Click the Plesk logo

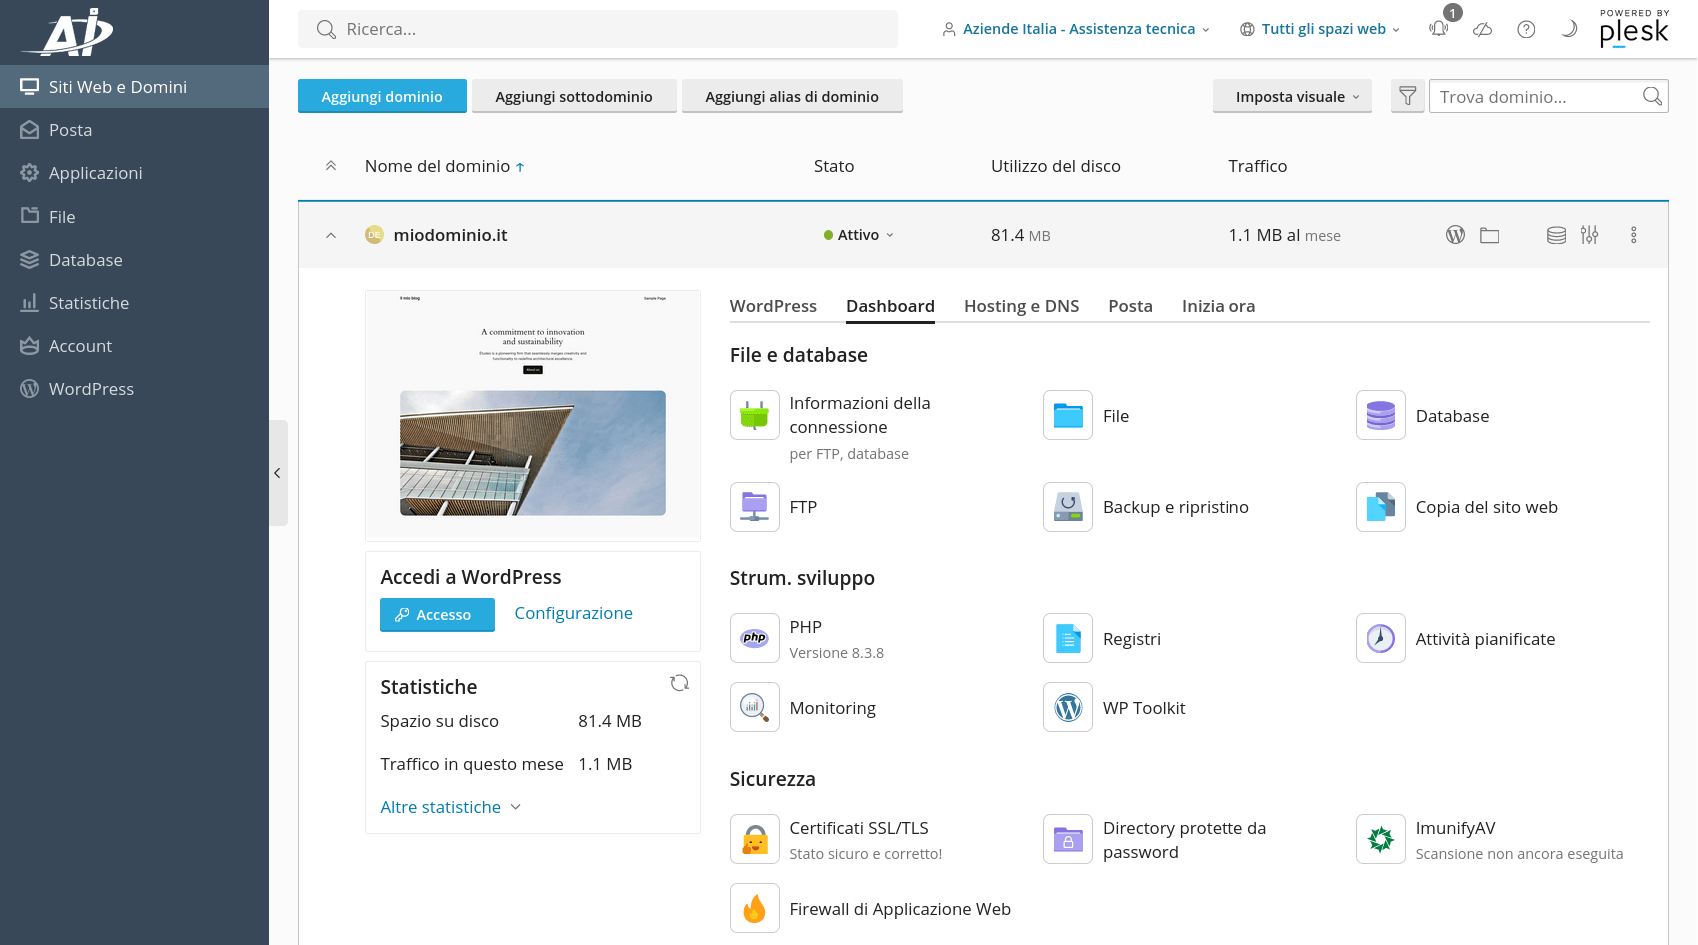pos(1634,29)
